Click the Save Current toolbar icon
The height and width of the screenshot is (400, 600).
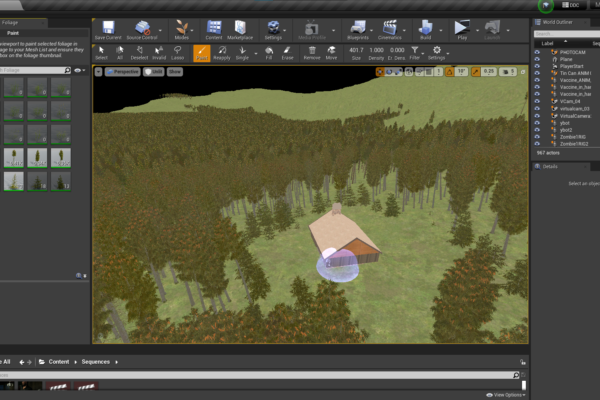[108, 30]
